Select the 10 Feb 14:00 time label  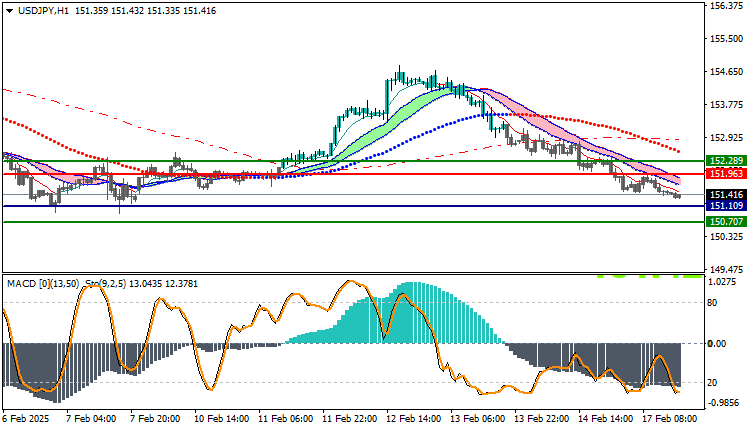click(x=221, y=419)
